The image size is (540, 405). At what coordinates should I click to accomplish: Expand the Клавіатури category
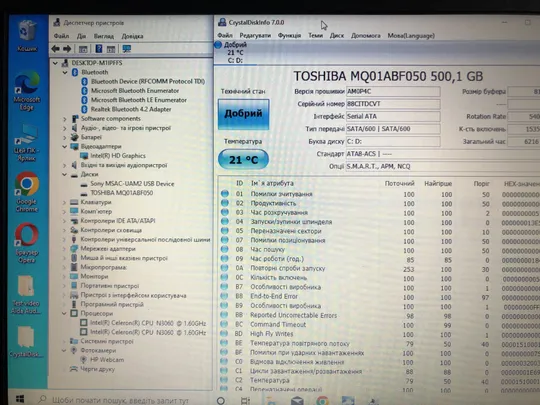click(64, 202)
